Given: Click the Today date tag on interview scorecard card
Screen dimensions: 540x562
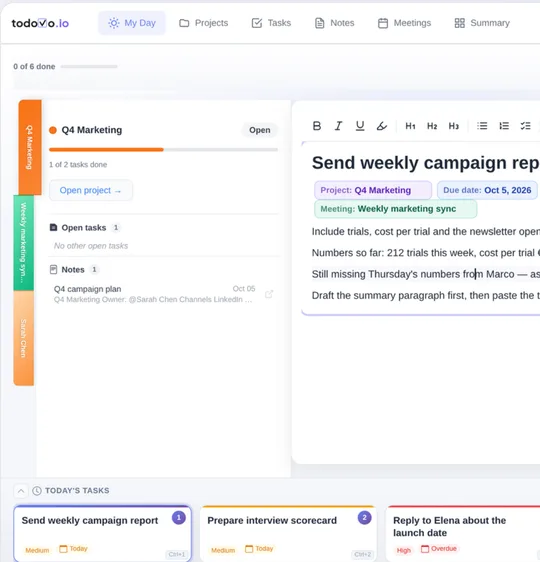Looking at the screenshot, I should pyautogui.click(x=259, y=549).
